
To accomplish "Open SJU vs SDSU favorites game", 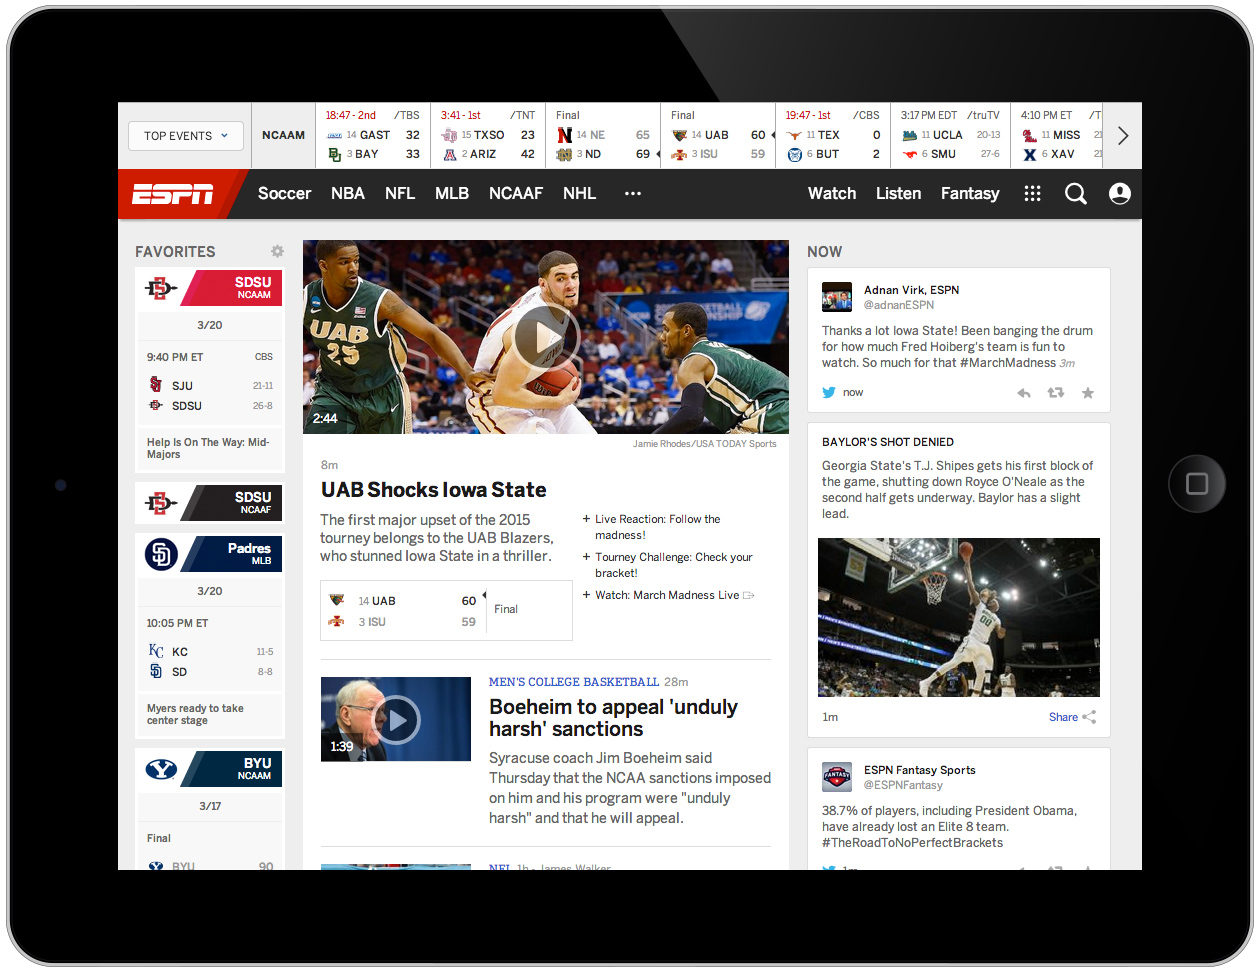I will coord(210,382).
